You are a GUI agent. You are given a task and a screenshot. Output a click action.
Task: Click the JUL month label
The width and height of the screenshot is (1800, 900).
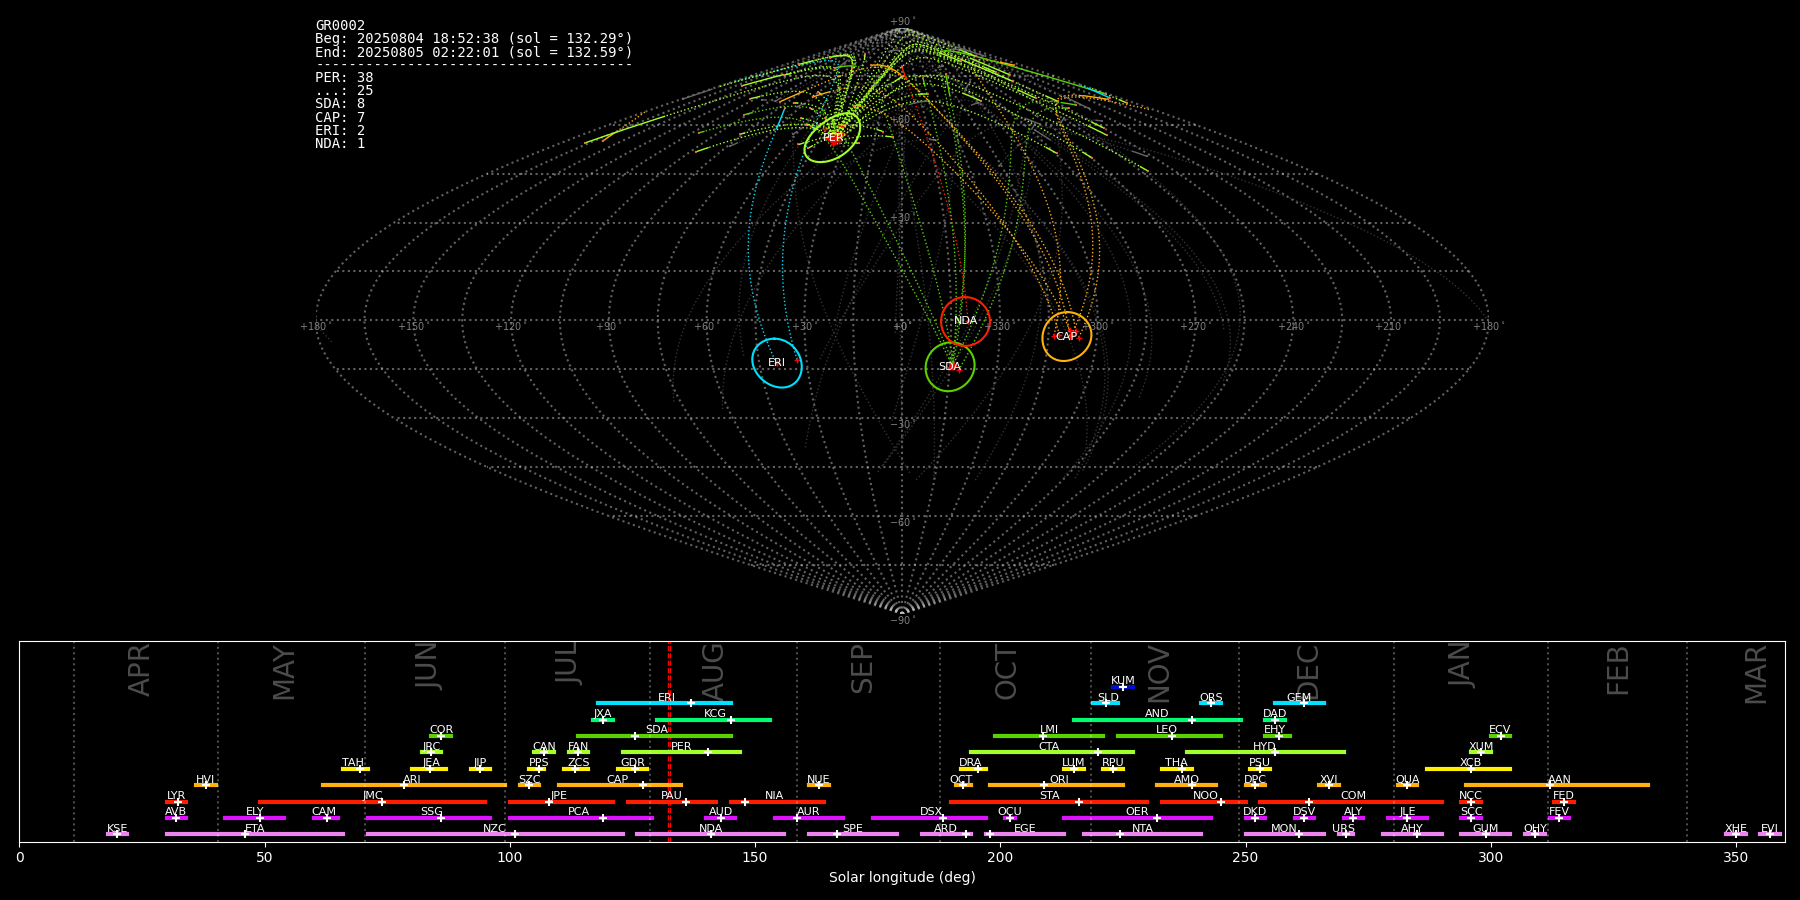click(x=567, y=663)
